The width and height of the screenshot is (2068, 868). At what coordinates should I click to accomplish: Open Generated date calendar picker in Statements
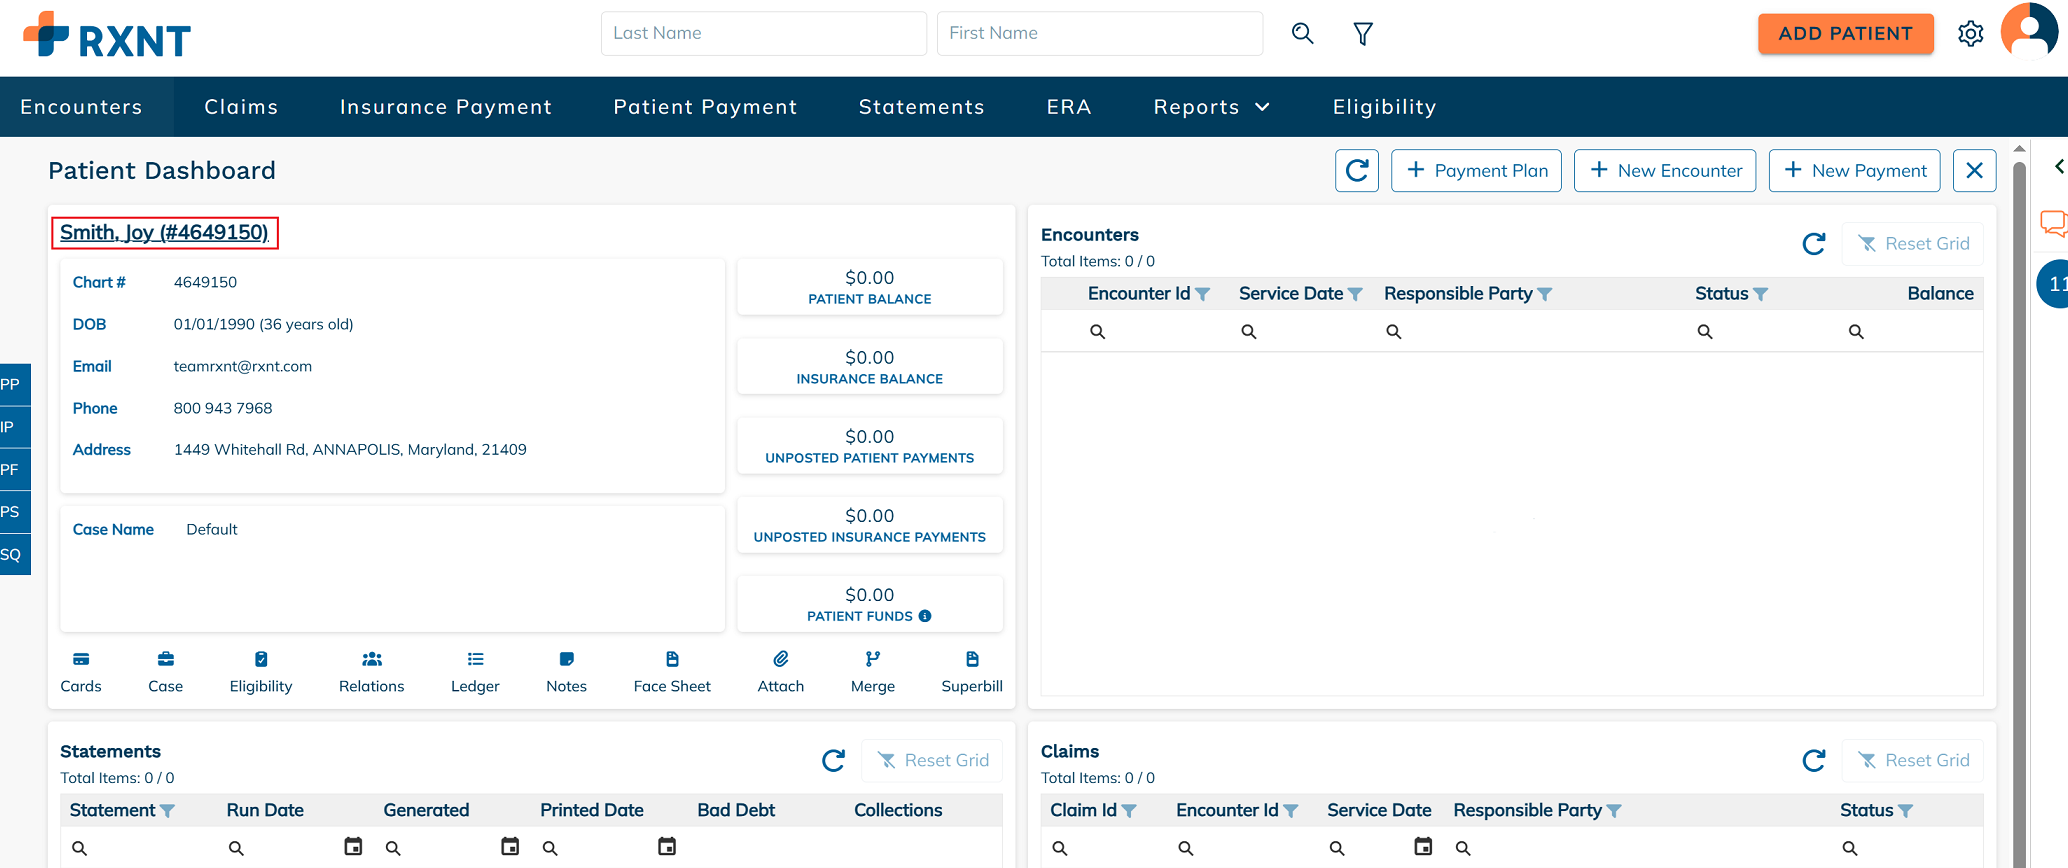(510, 847)
